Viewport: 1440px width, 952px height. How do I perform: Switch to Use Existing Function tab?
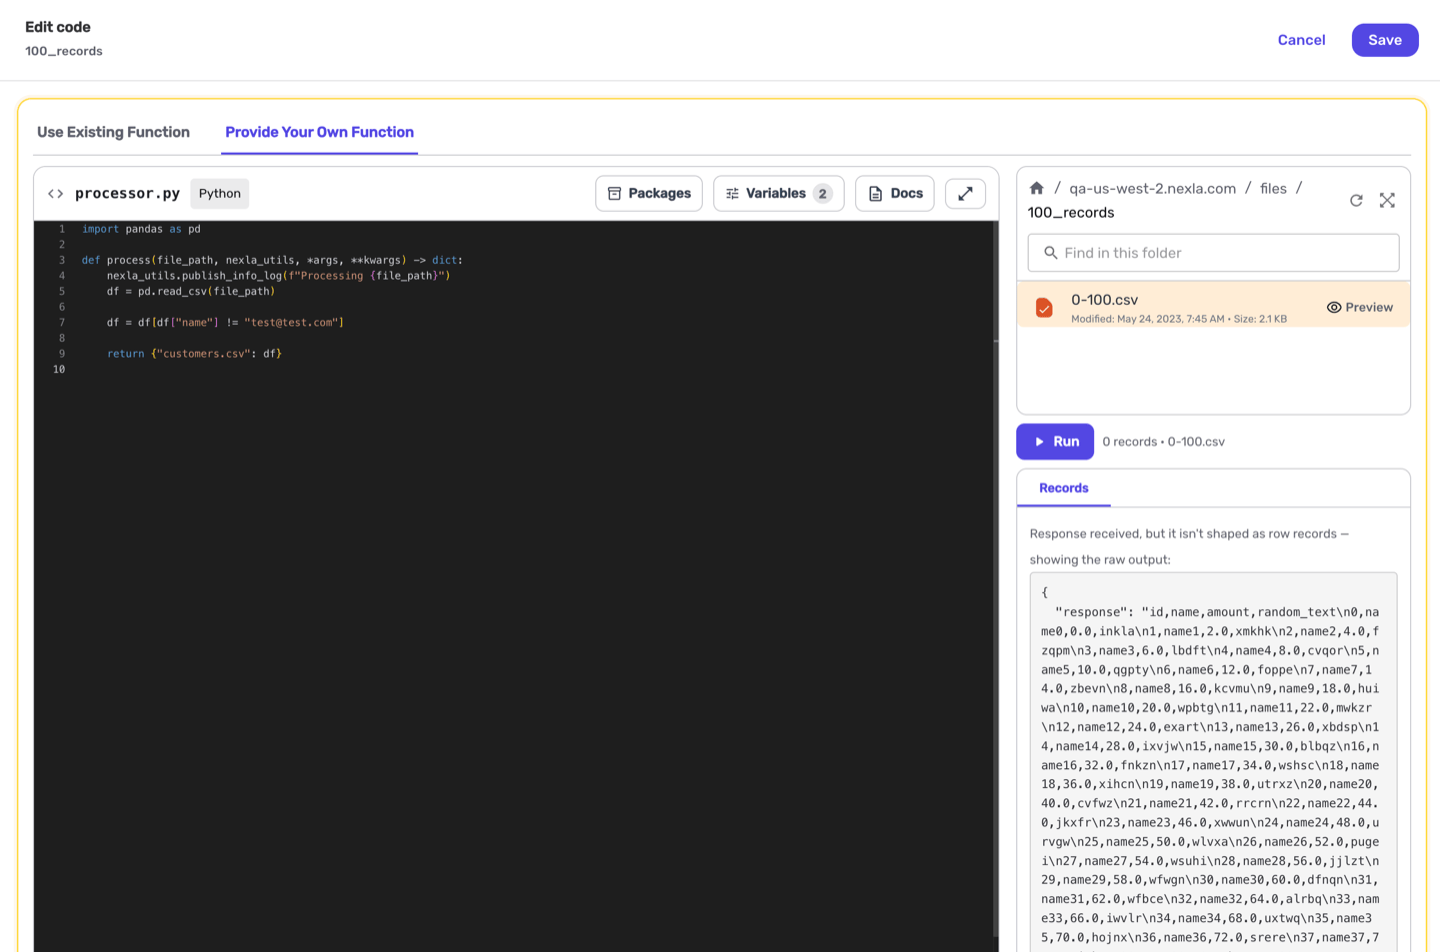click(x=113, y=132)
